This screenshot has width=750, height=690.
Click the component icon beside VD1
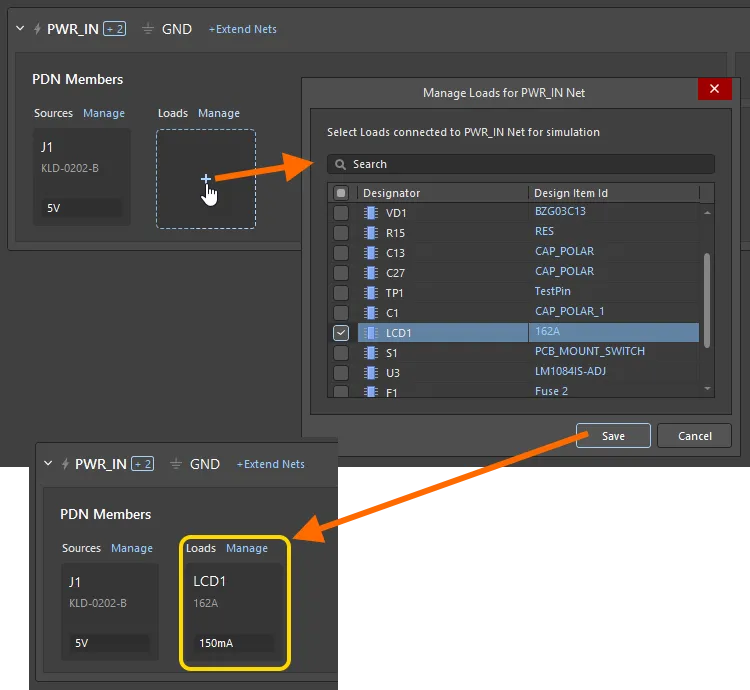(370, 213)
